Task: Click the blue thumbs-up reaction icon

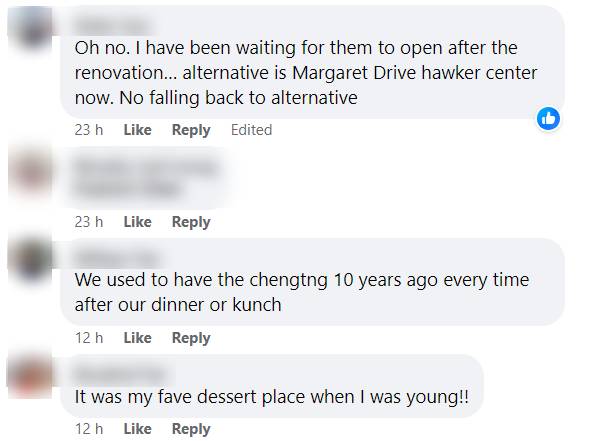Action: pos(548,118)
